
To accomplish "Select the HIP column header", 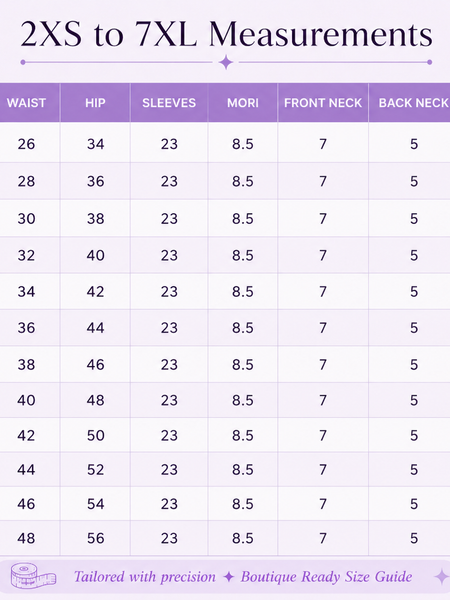I will tap(95, 103).
